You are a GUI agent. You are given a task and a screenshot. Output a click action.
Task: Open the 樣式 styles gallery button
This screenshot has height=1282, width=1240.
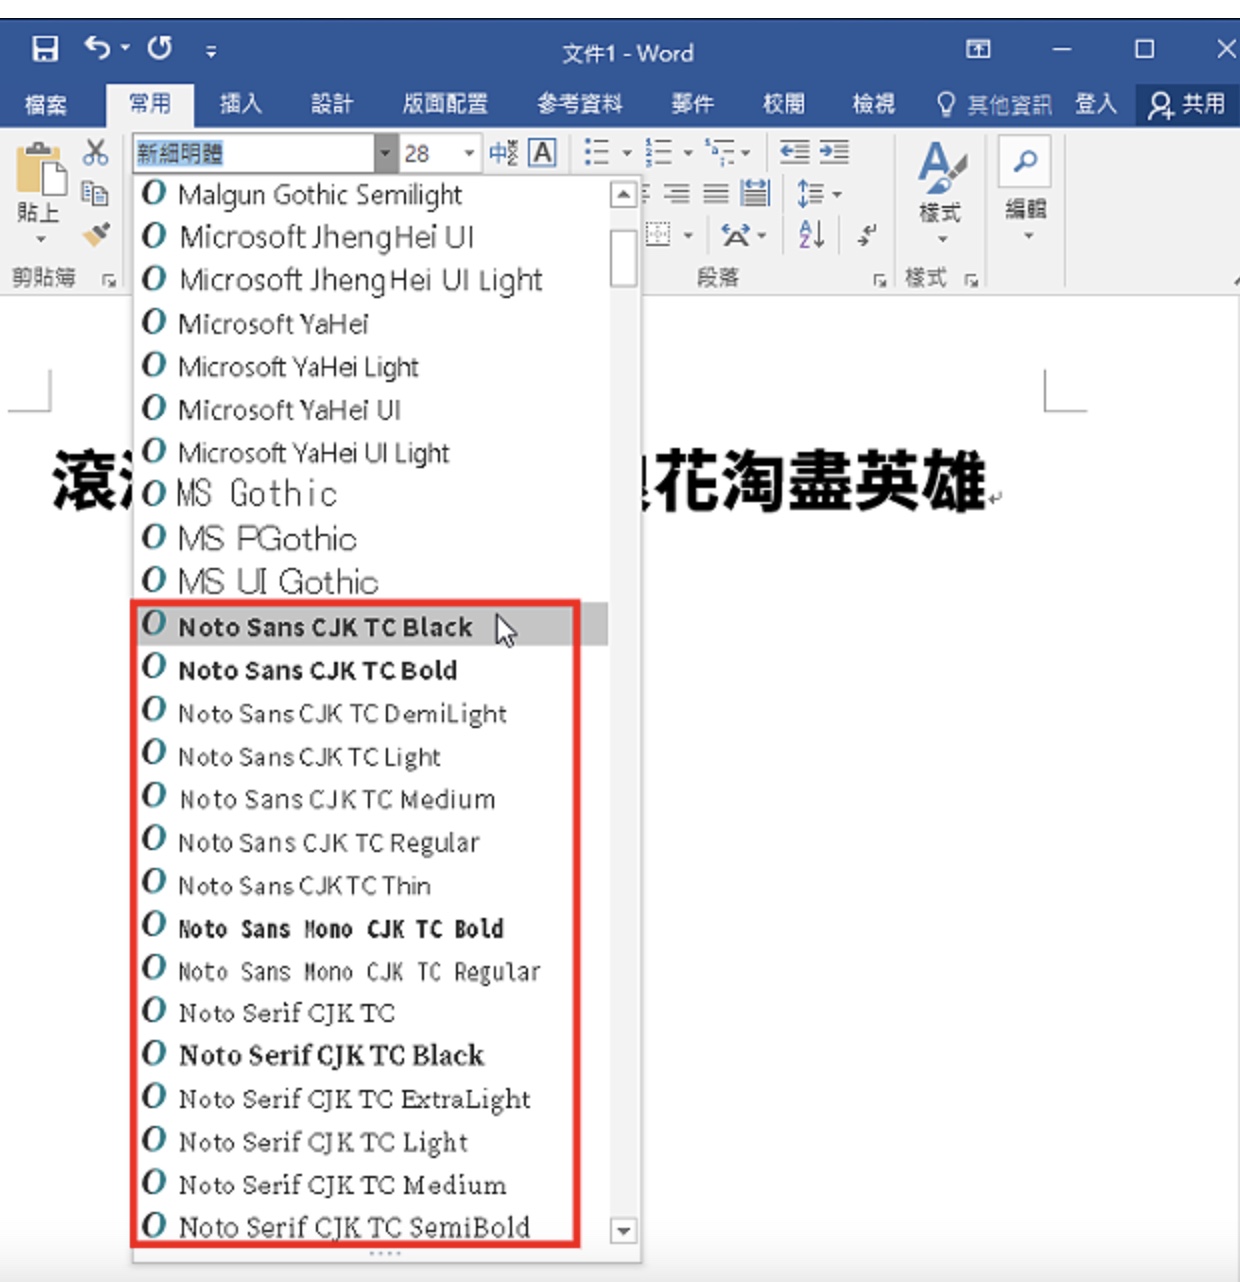coord(940,193)
